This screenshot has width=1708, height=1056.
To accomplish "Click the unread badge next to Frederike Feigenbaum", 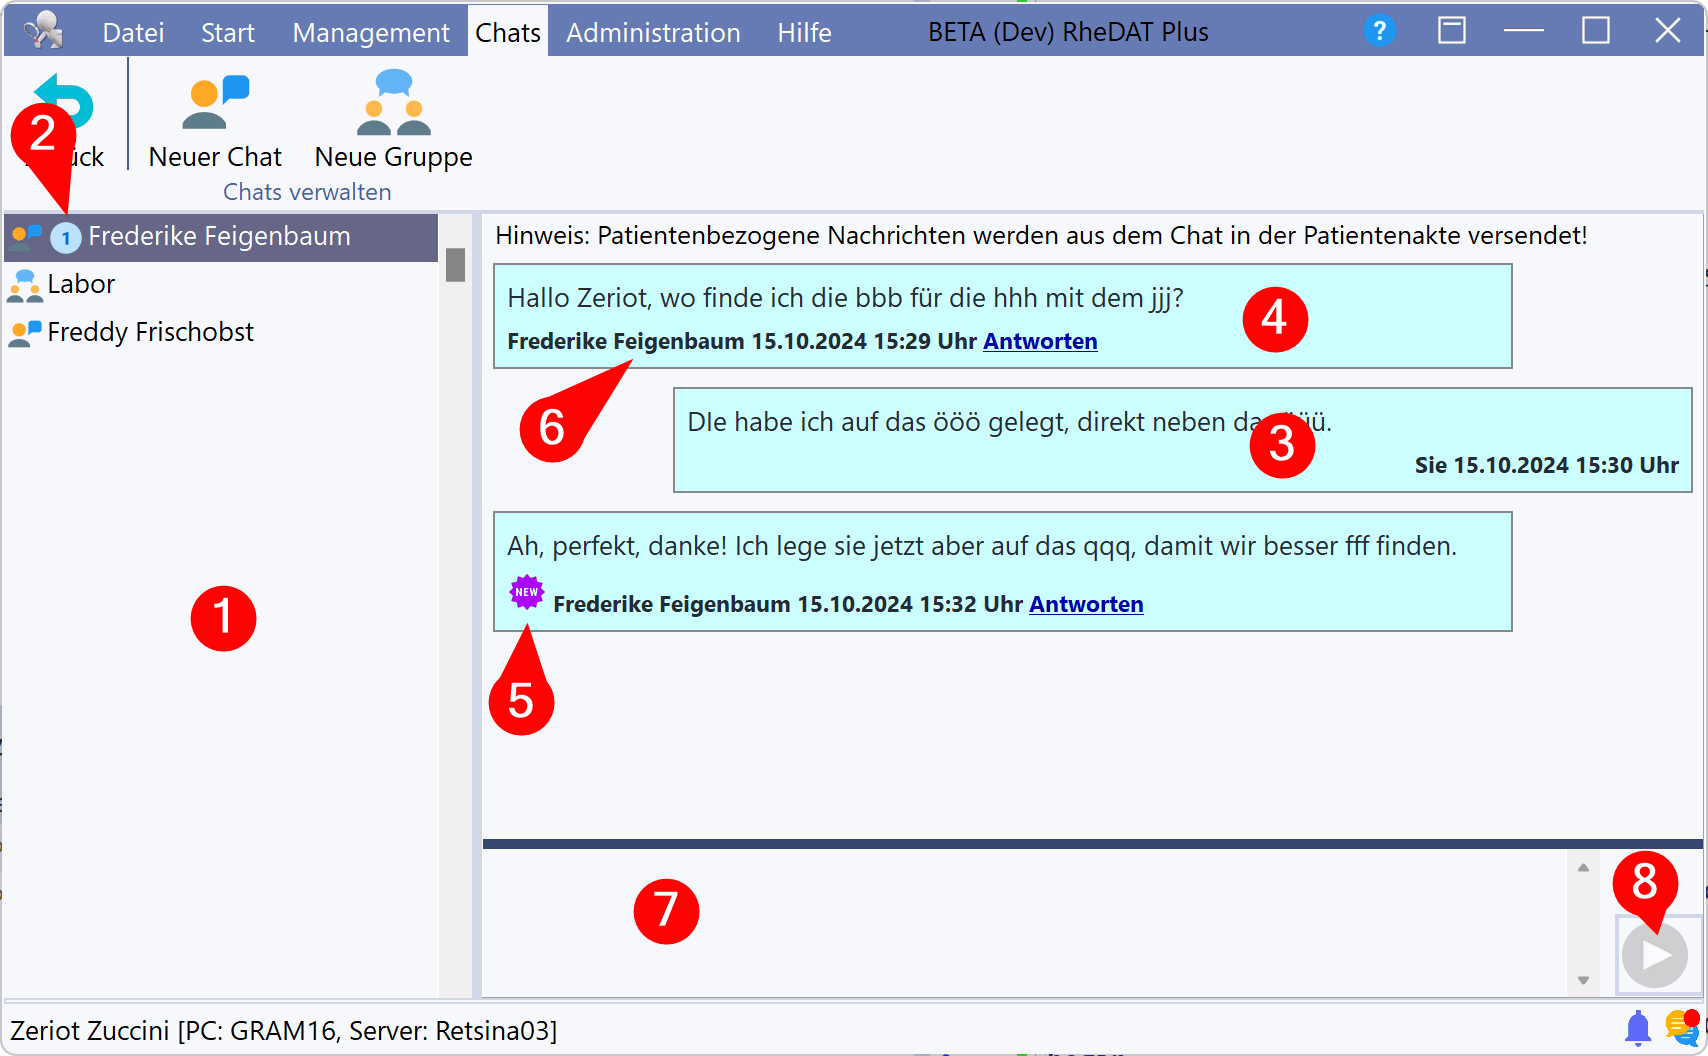I will pos(66,238).
